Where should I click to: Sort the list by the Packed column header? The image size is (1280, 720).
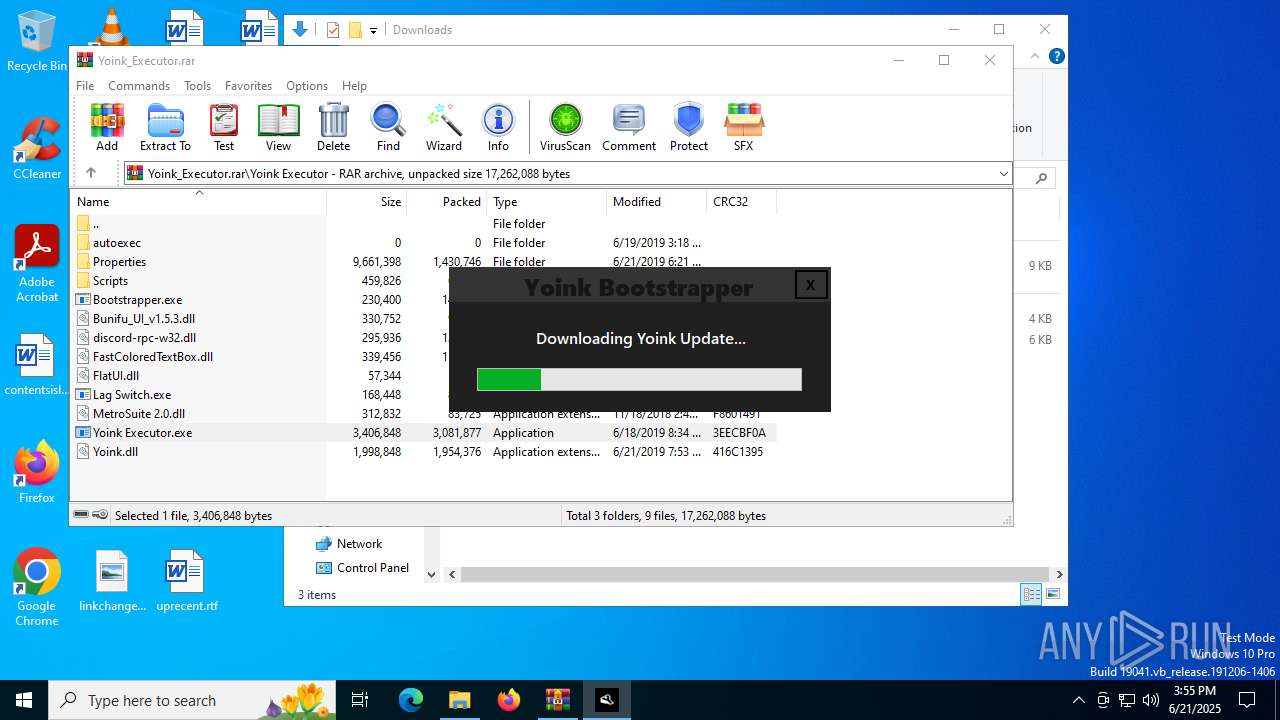(446, 201)
